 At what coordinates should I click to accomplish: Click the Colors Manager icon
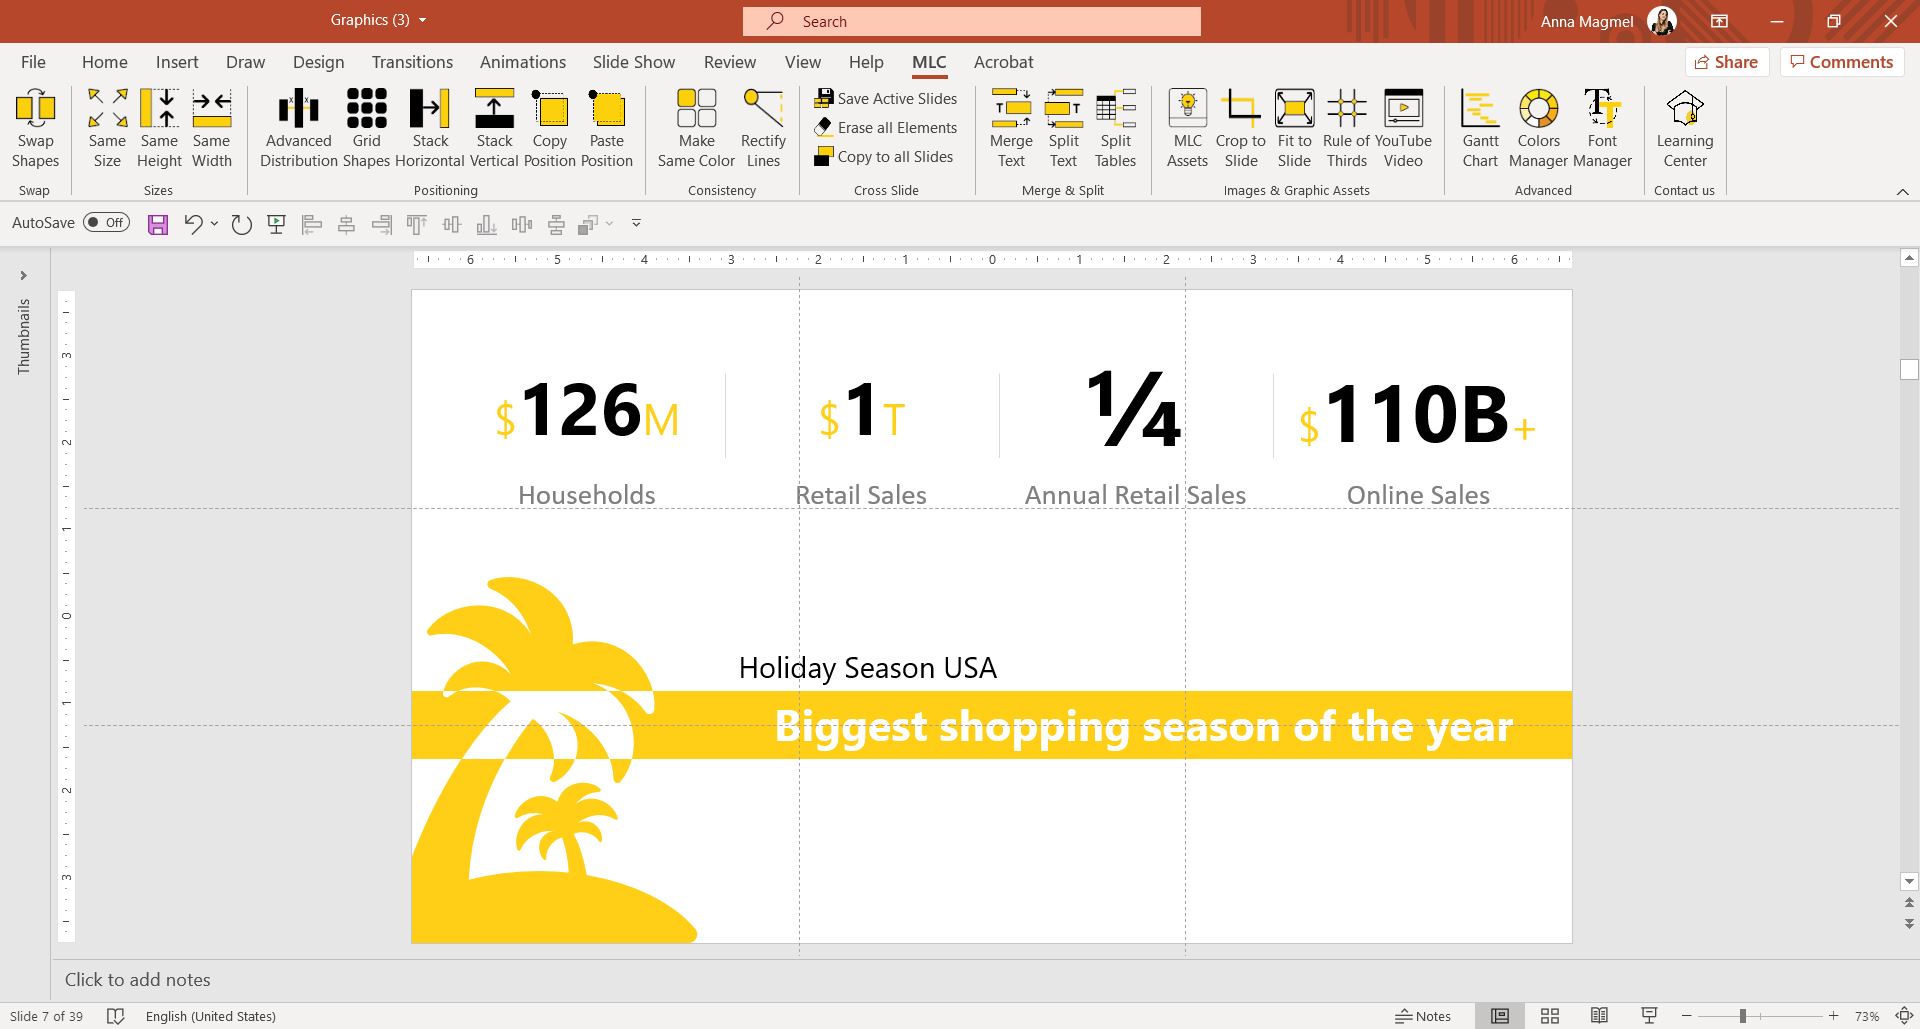[1538, 109]
